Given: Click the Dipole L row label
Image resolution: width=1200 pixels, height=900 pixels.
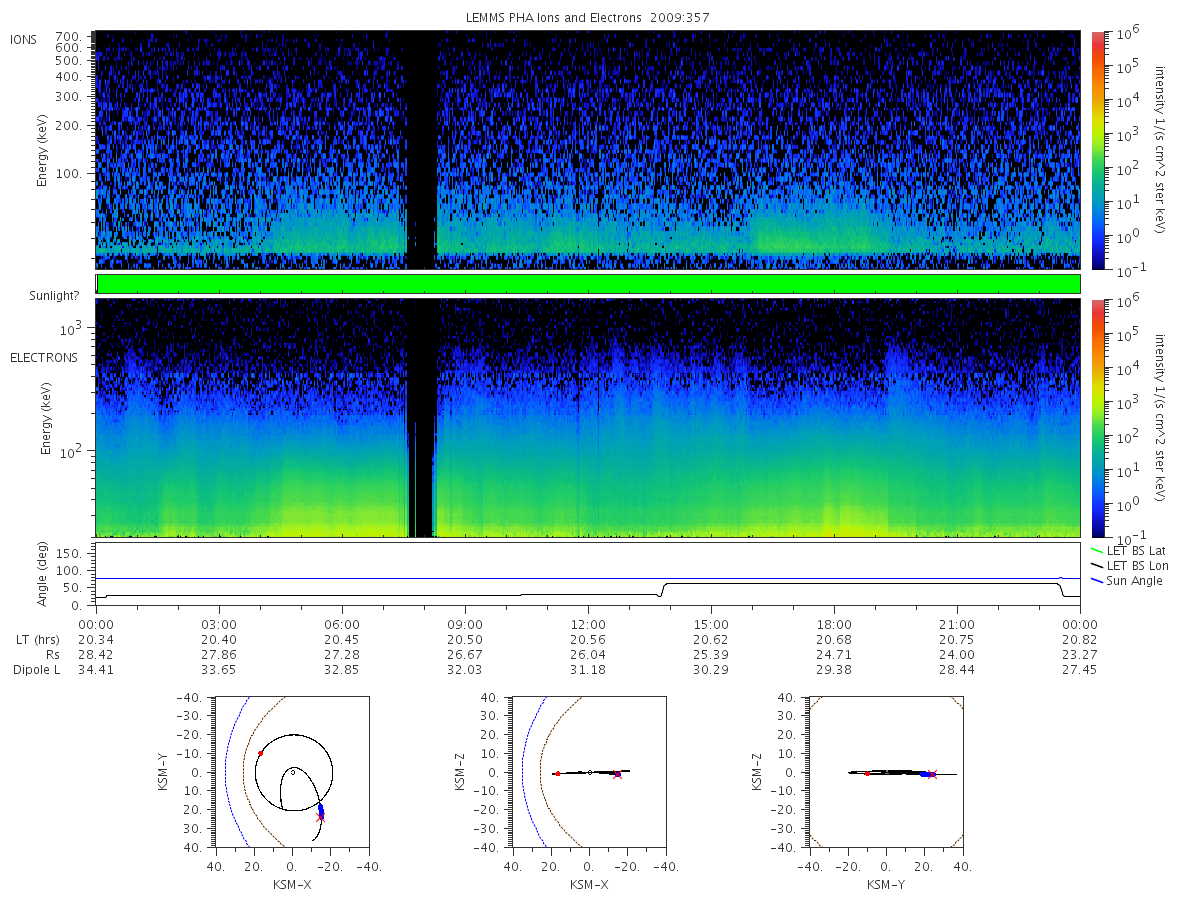Looking at the screenshot, I should 37,669.
